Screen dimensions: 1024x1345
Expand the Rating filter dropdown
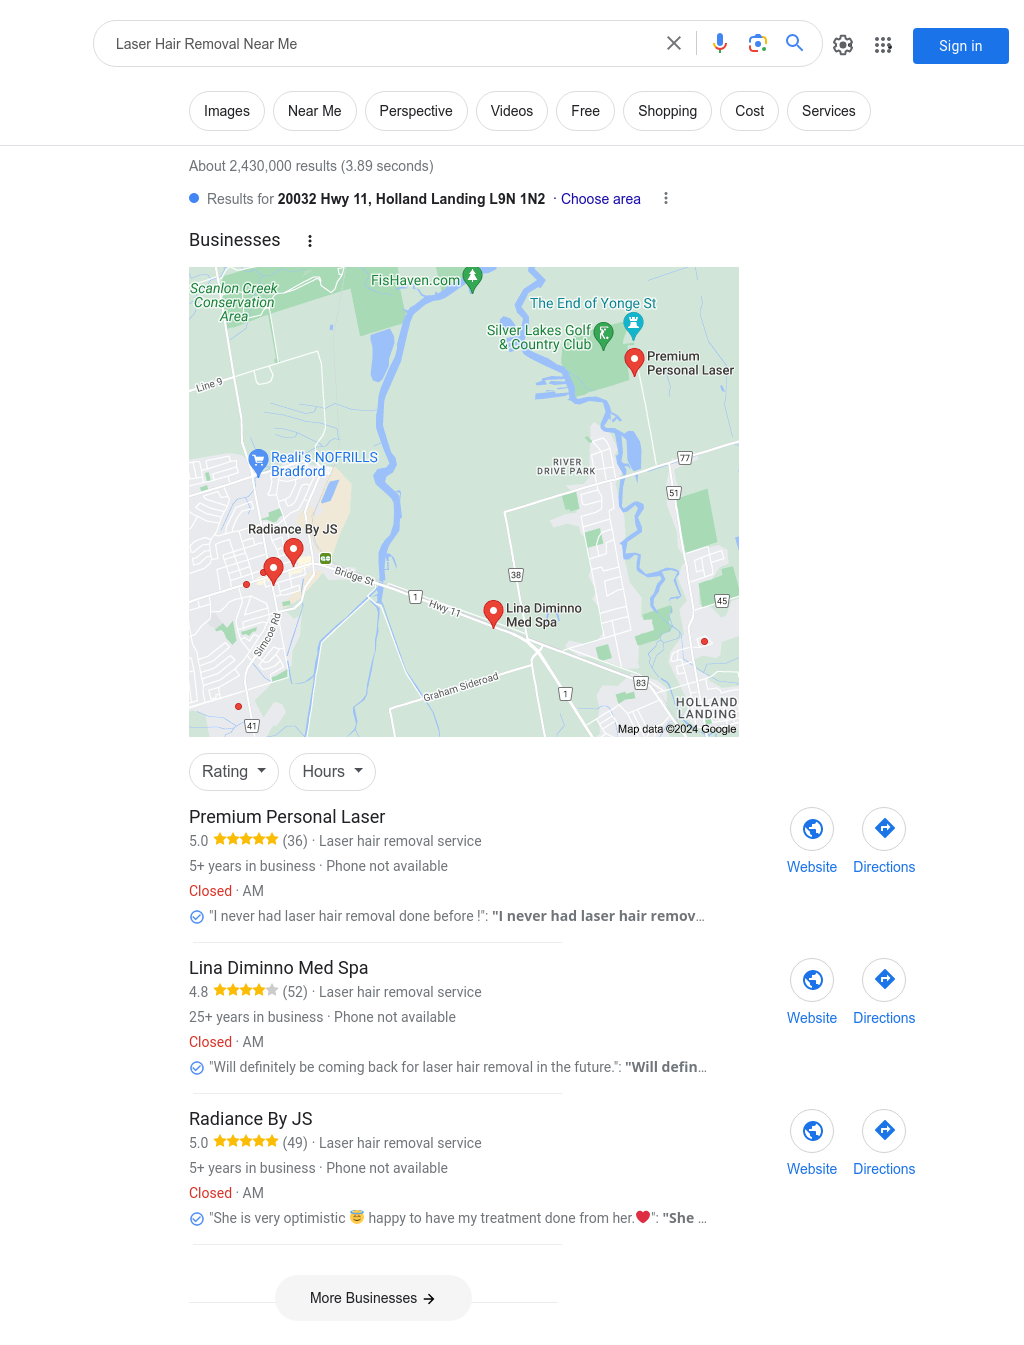(x=234, y=772)
